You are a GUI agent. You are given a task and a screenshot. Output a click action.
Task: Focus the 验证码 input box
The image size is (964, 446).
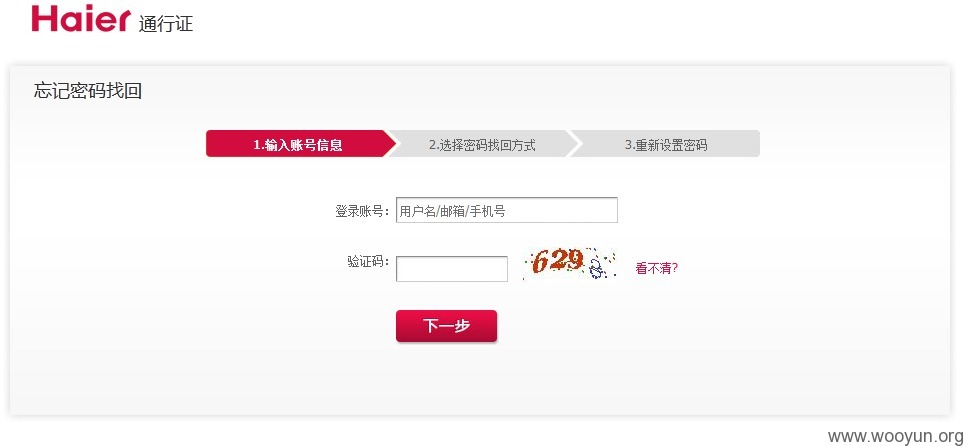coord(452,269)
